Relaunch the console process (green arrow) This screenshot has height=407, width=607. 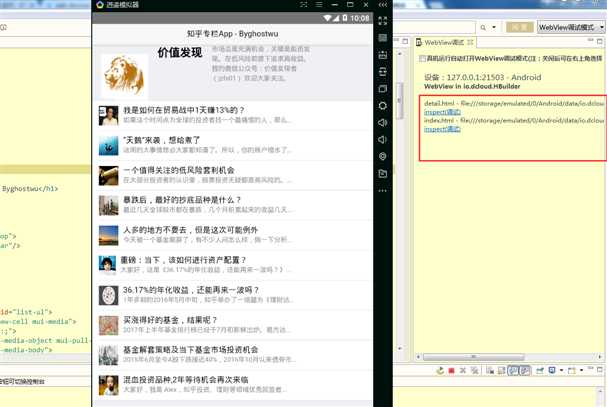tap(440, 371)
